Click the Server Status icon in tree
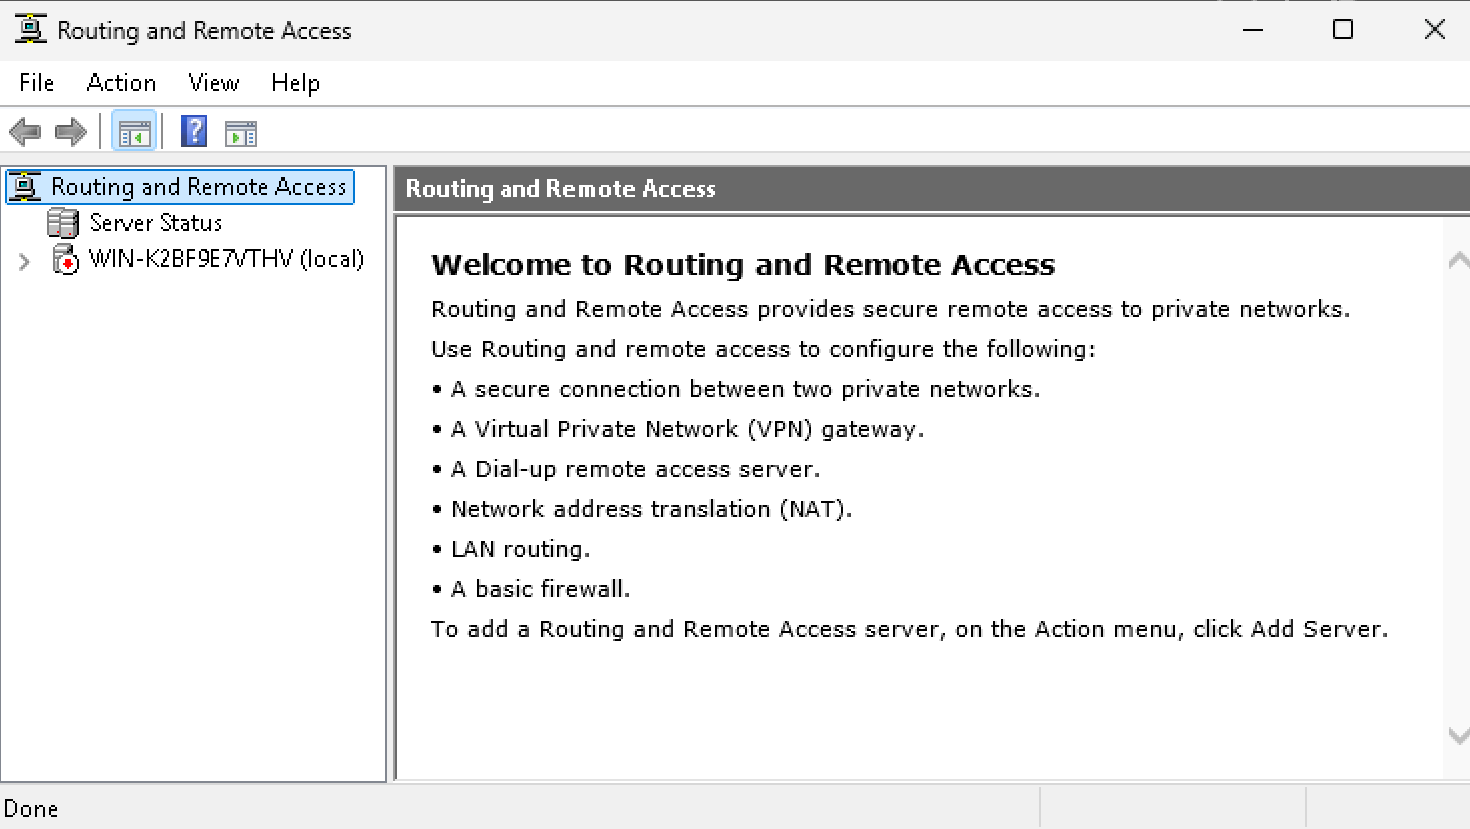The width and height of the screenshot is (1470, 829). pos(63,223)
